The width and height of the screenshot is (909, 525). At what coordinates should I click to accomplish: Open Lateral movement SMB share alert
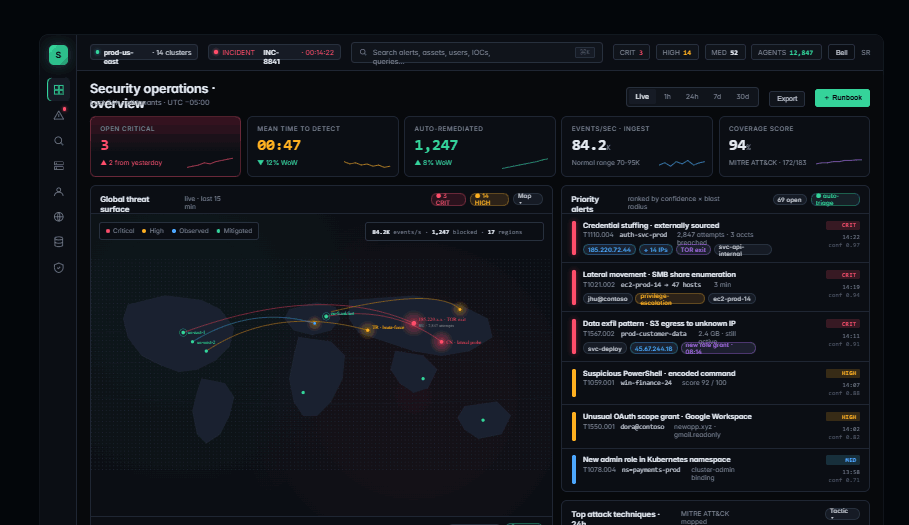[715, 288]
